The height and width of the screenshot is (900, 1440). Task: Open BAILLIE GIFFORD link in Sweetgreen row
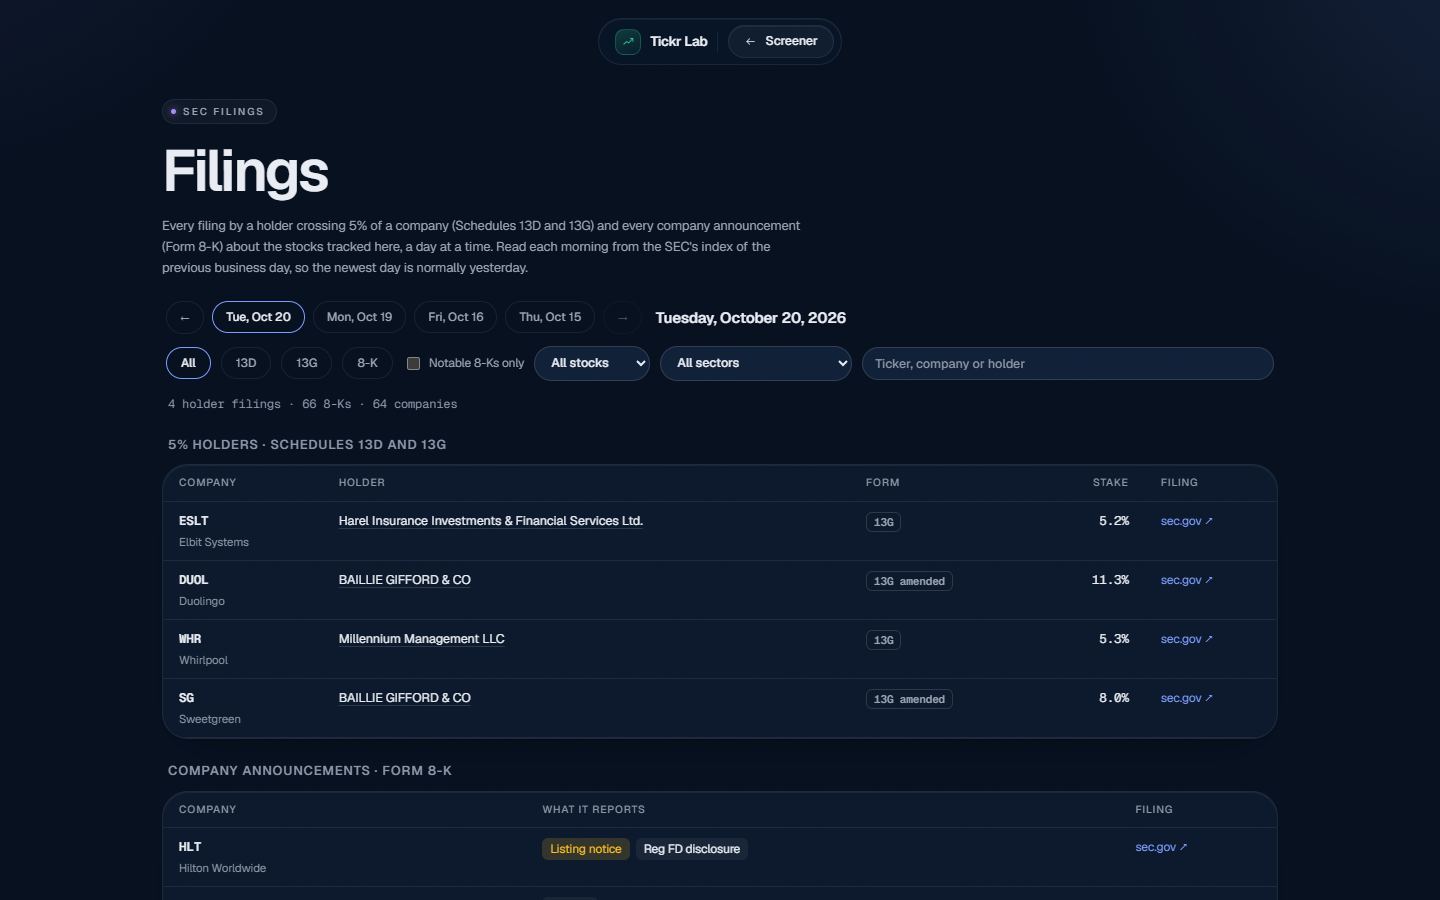pyautogui.click(x=405, y=698)
